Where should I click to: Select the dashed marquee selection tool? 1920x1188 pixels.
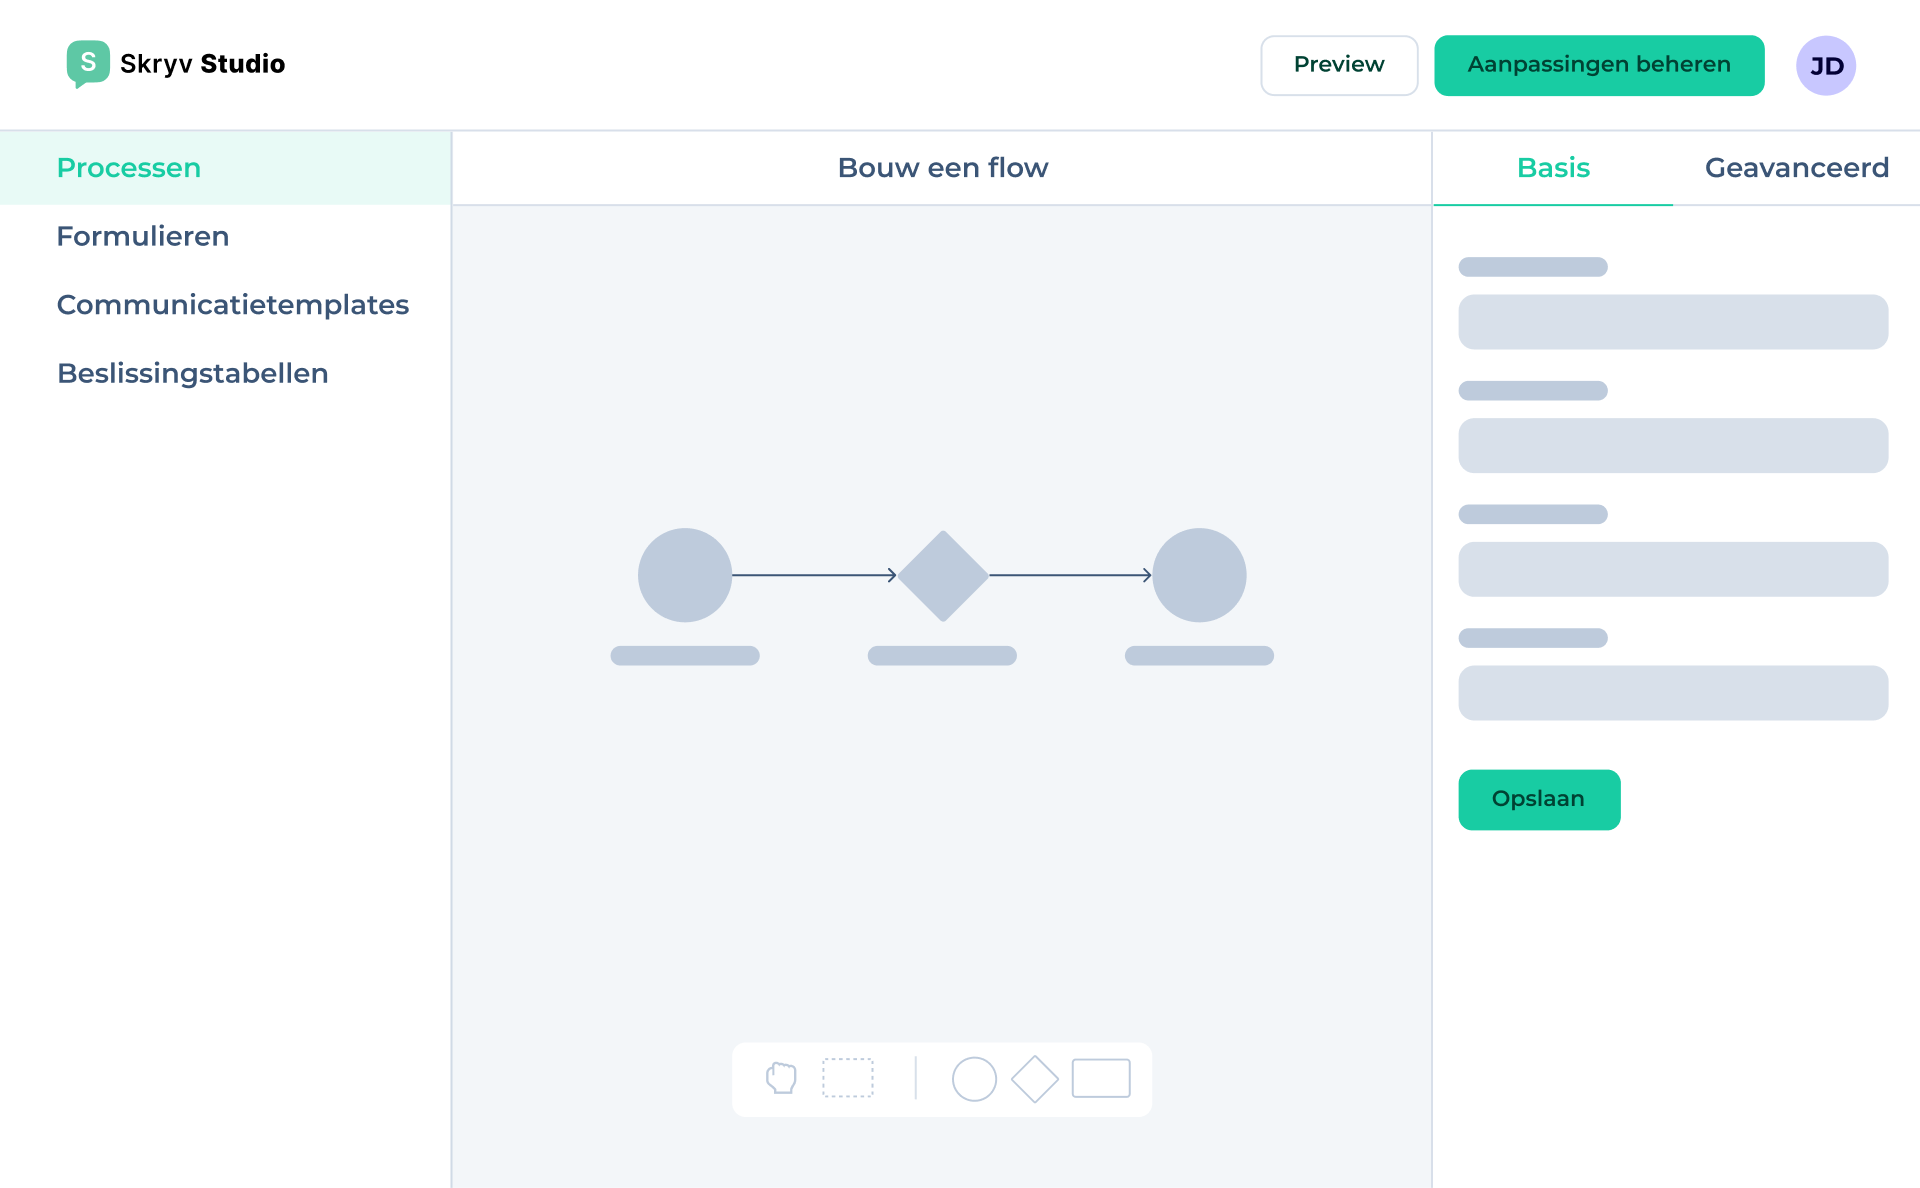point(847,1078)
